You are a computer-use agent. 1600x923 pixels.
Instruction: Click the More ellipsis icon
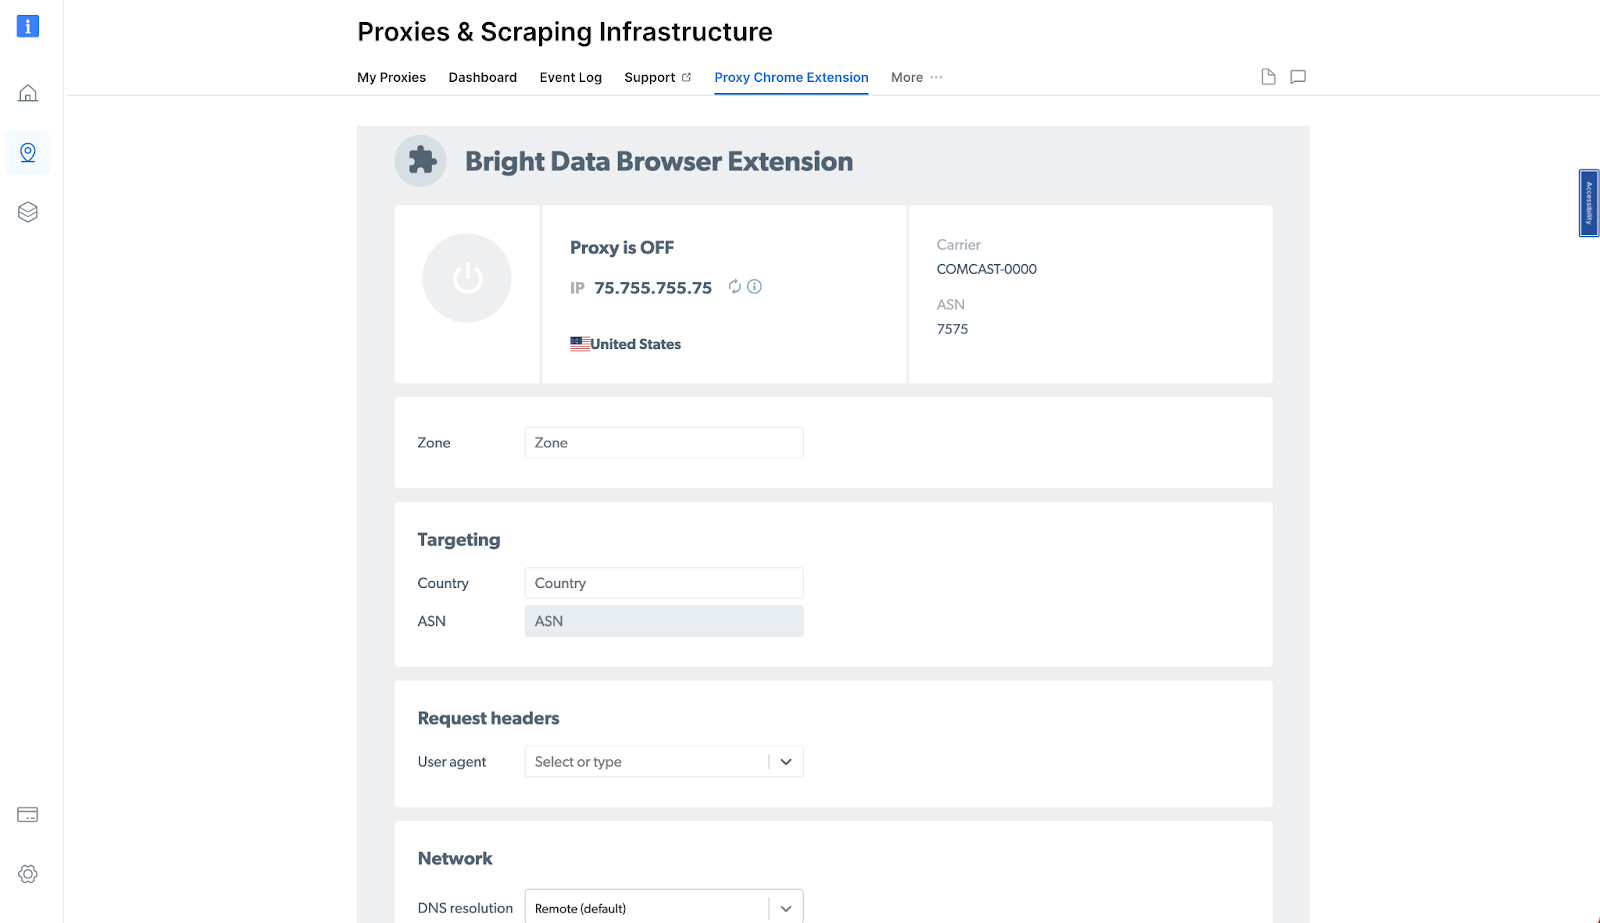click(936, 77)
